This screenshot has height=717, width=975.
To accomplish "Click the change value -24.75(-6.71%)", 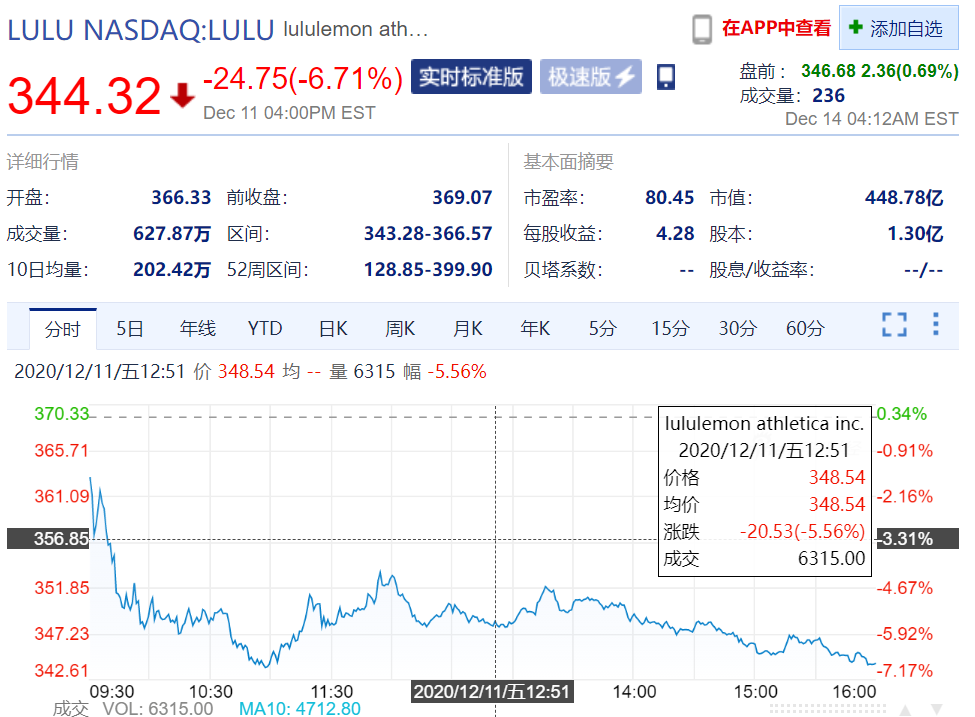I will click(303, 79).
